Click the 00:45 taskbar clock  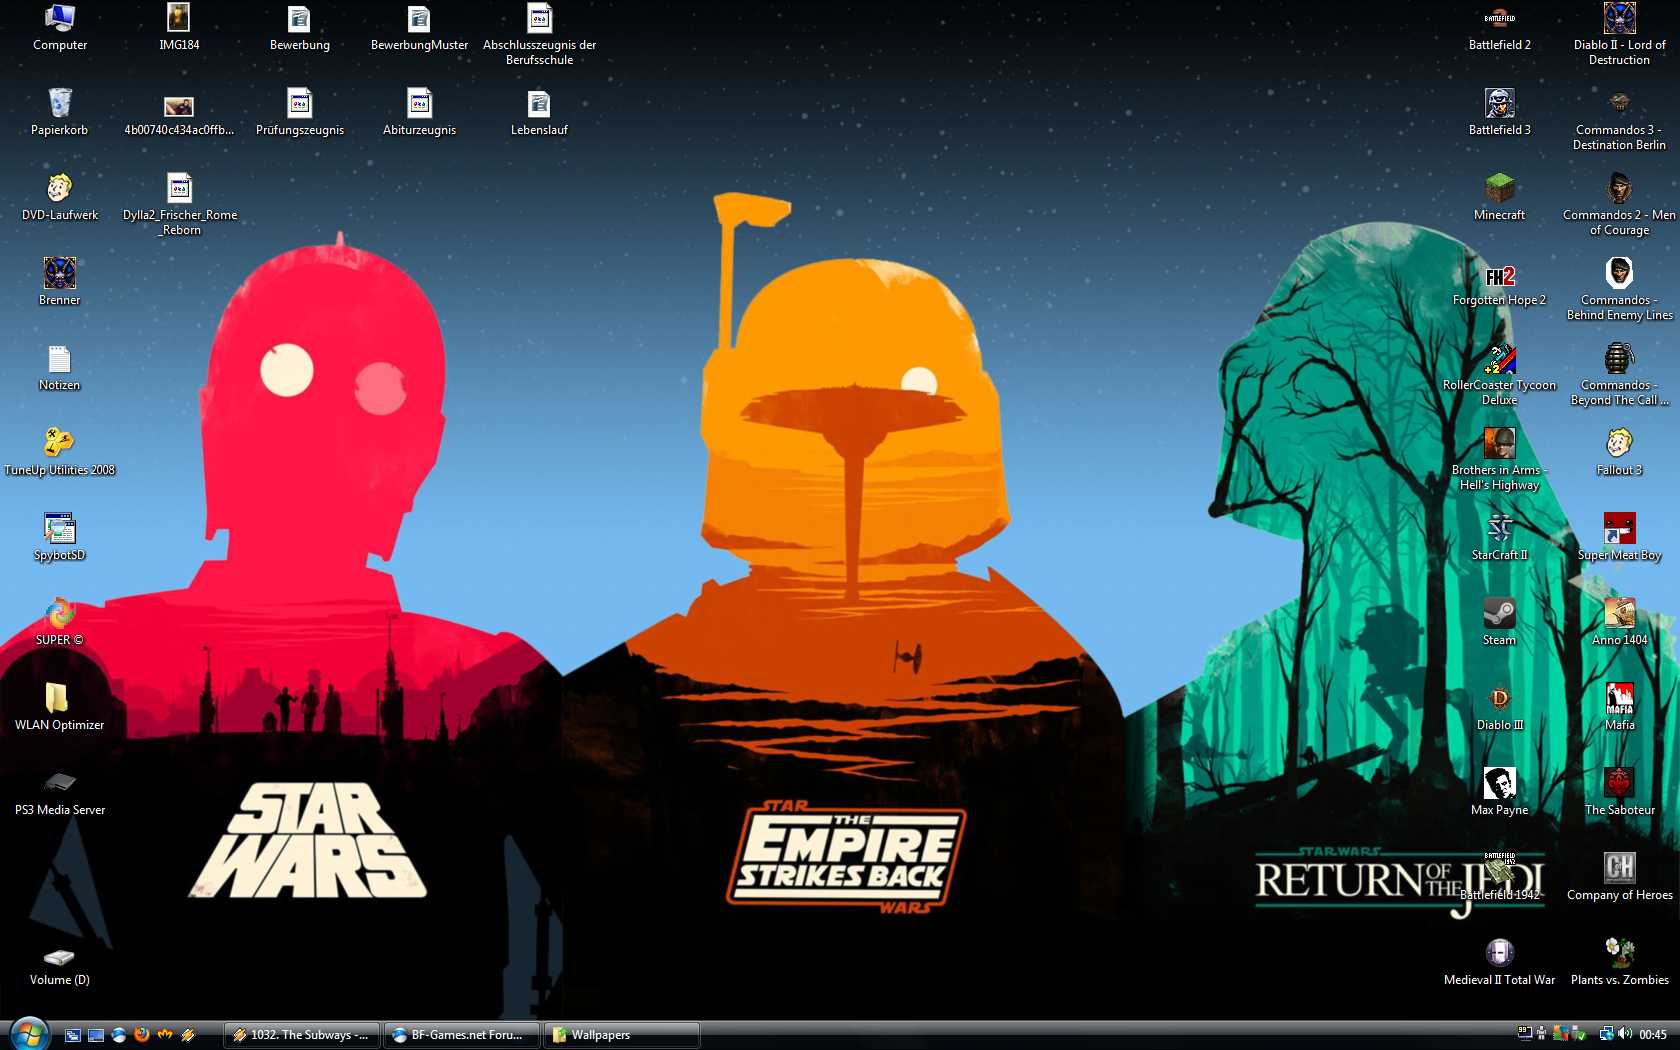(1653, 1035)
